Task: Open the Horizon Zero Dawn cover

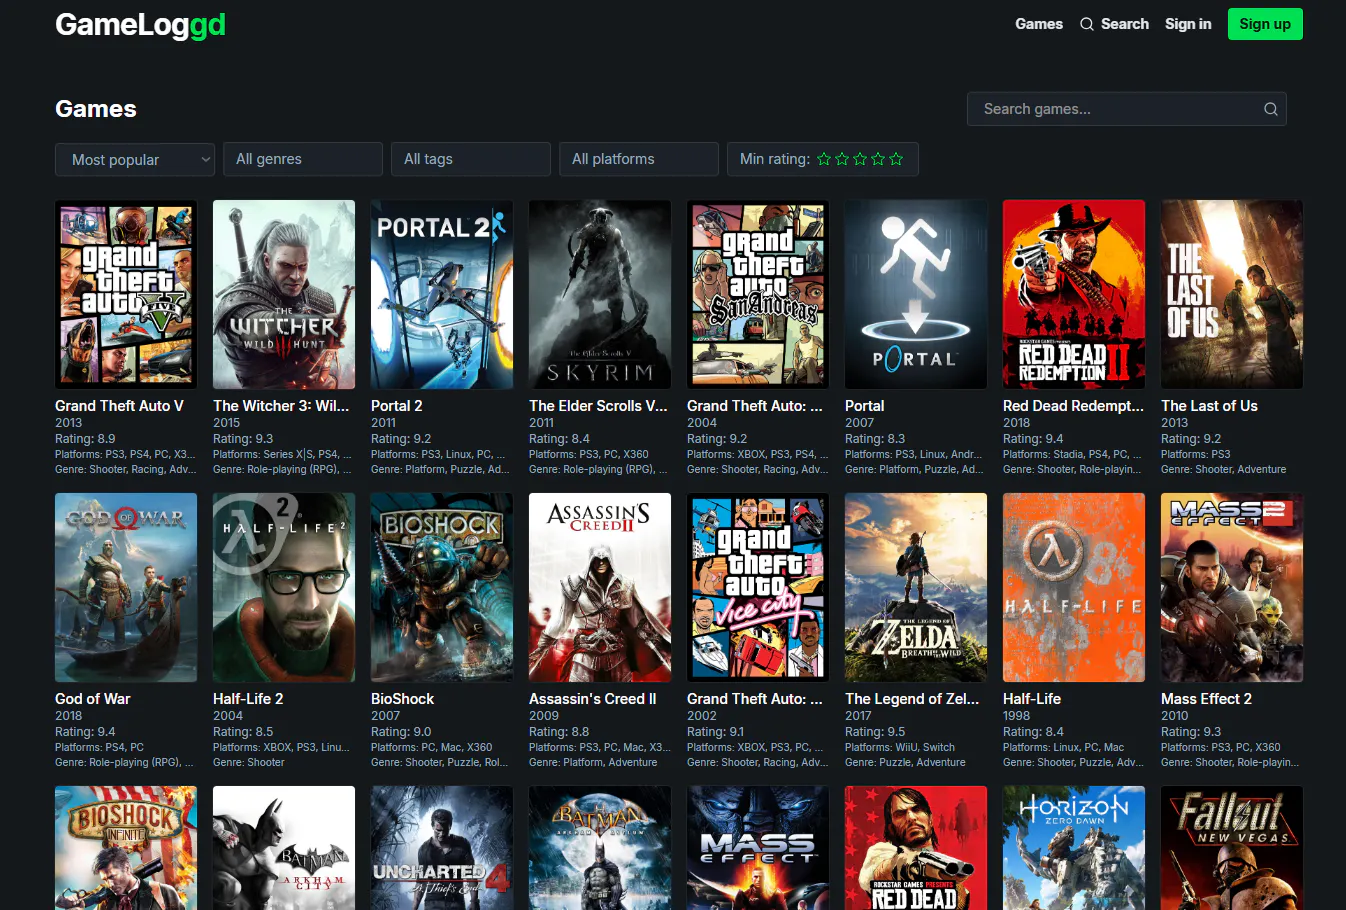Action: pos(1074,848)
